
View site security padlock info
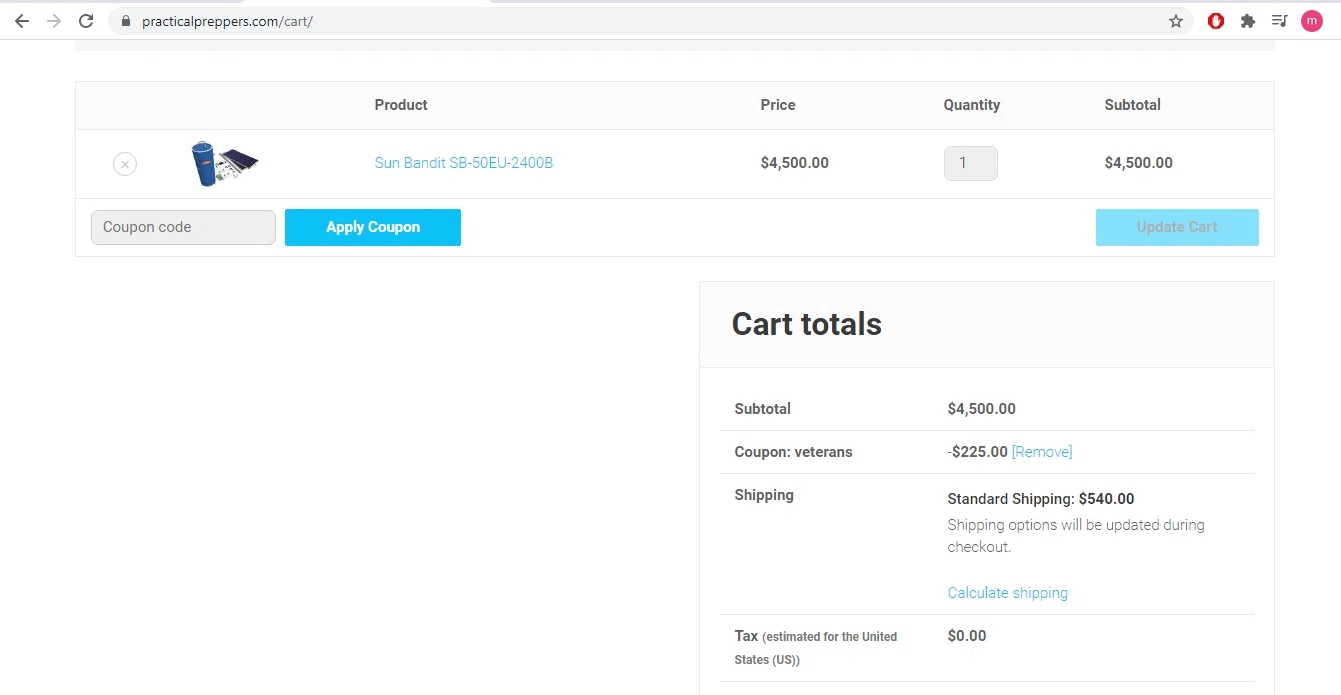(125, 21)
